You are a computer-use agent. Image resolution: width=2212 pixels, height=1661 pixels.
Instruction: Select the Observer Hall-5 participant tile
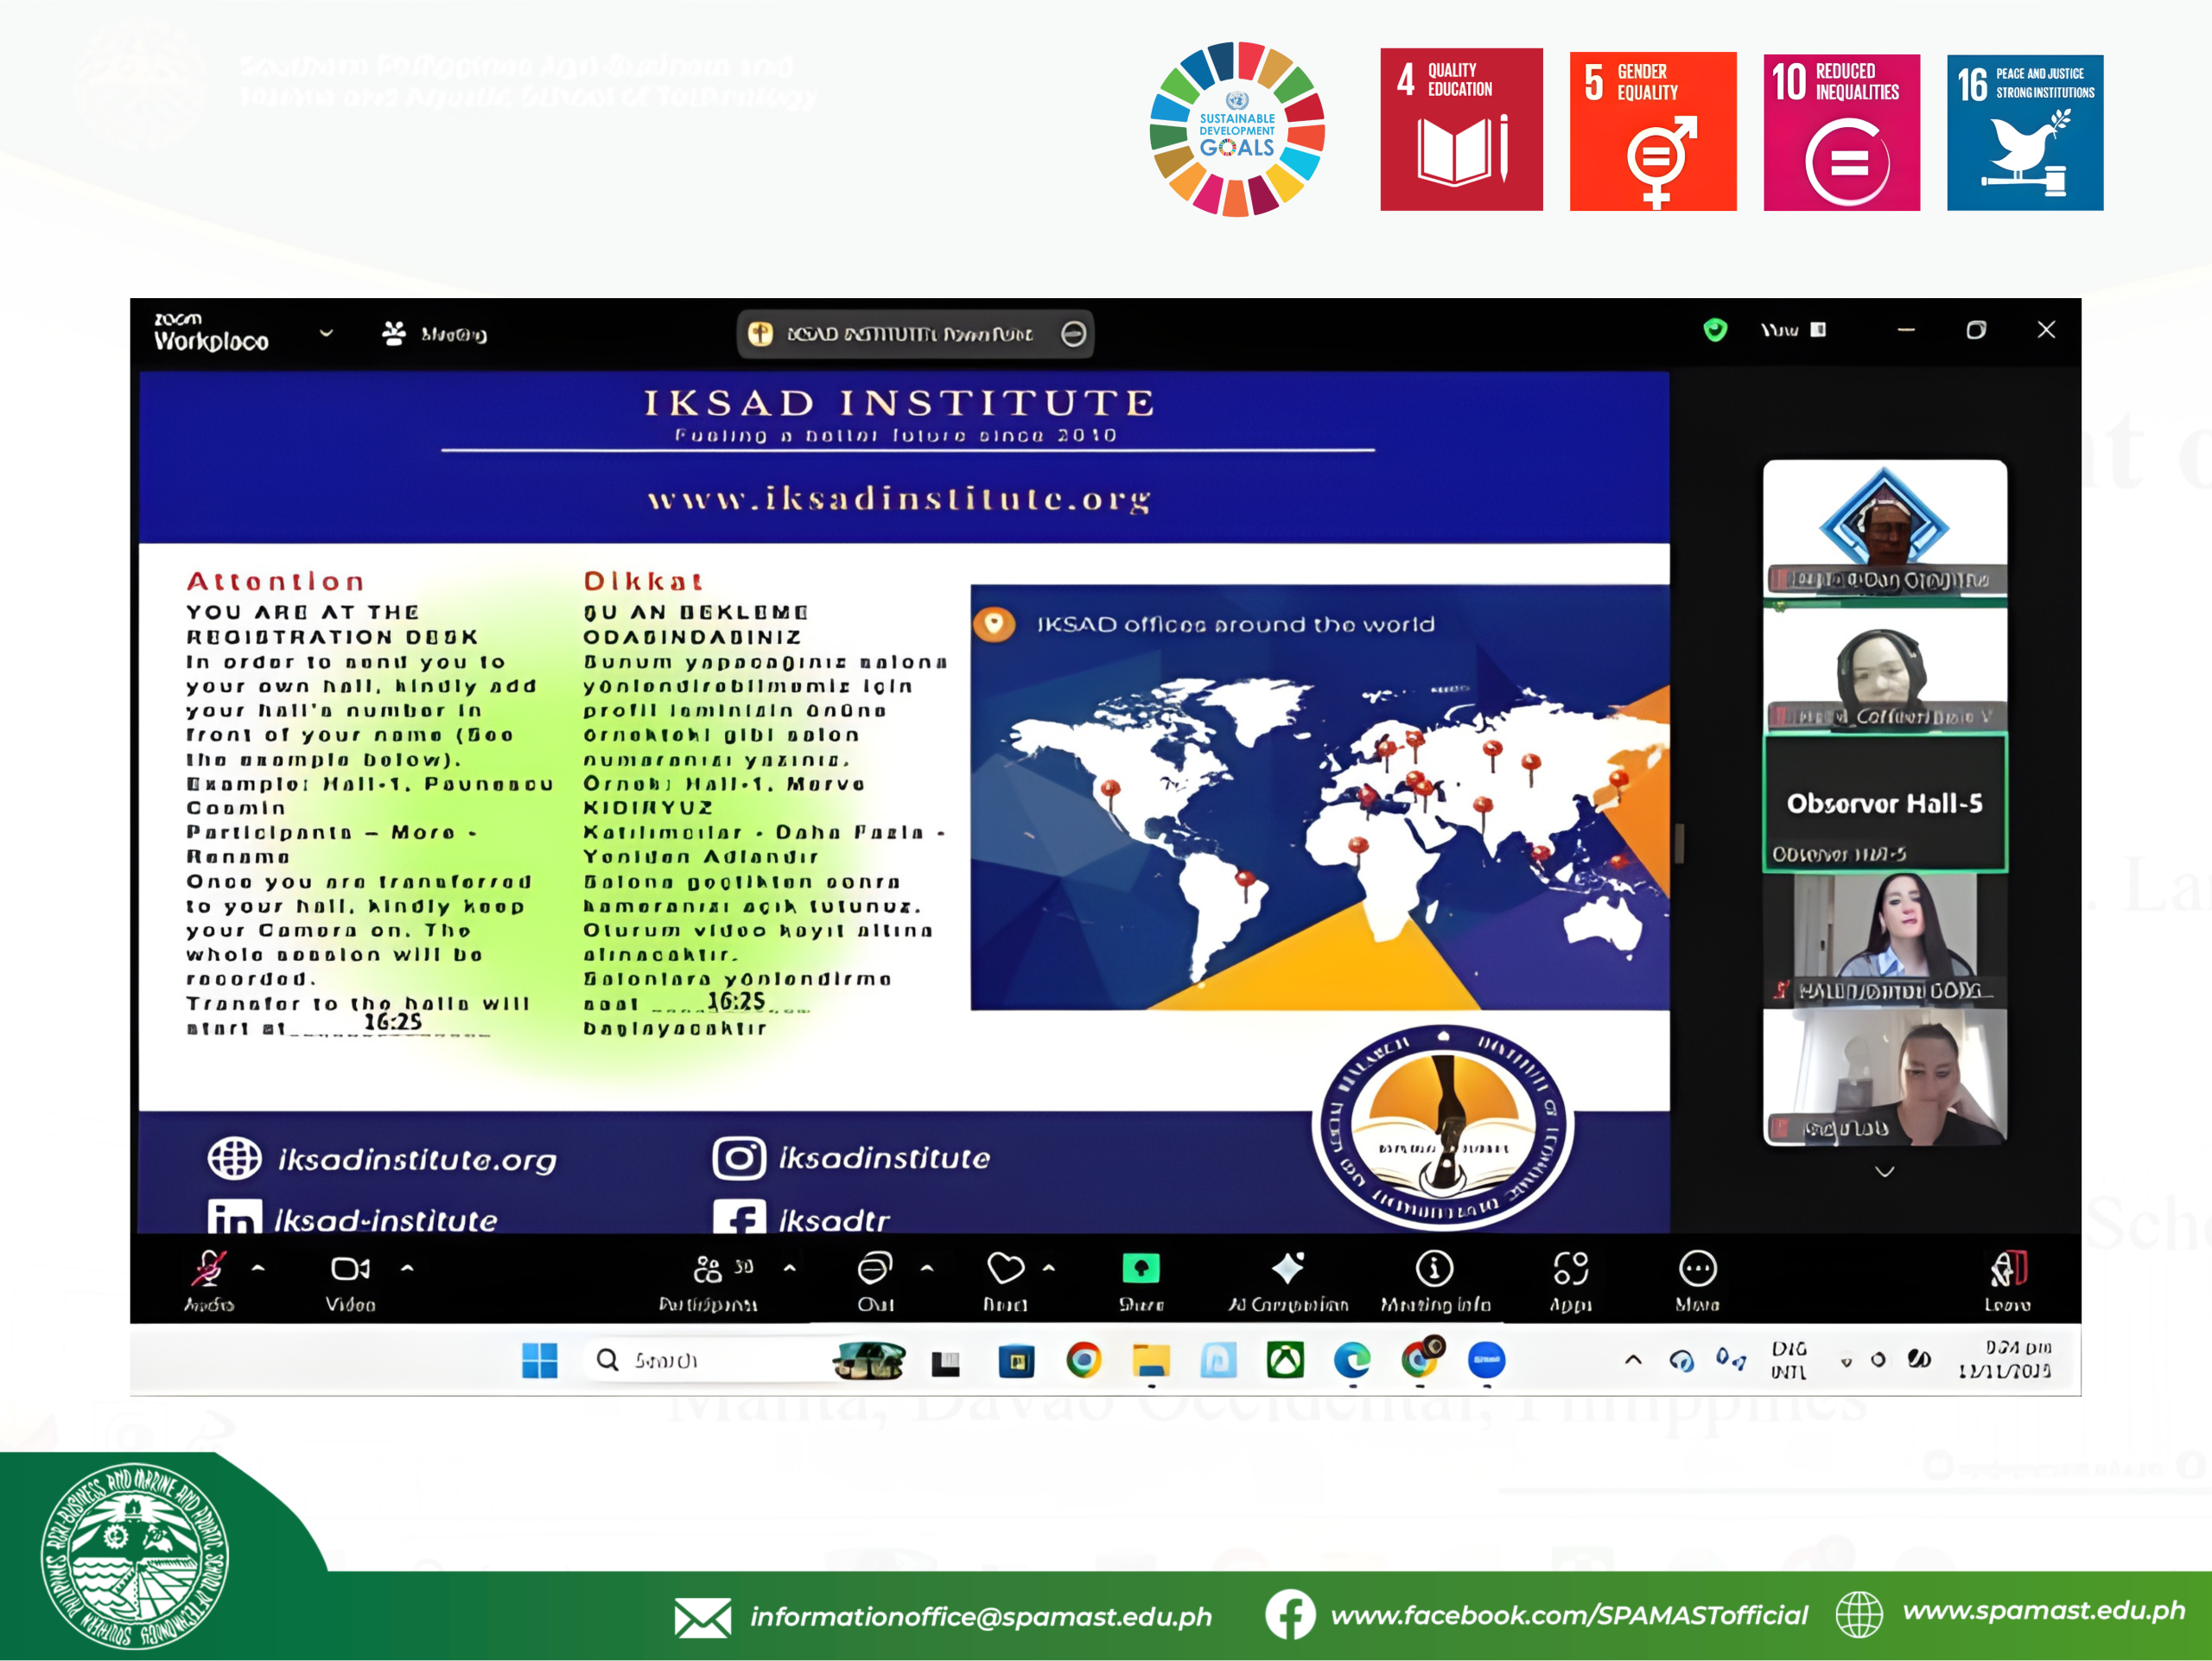(1884, 803)
